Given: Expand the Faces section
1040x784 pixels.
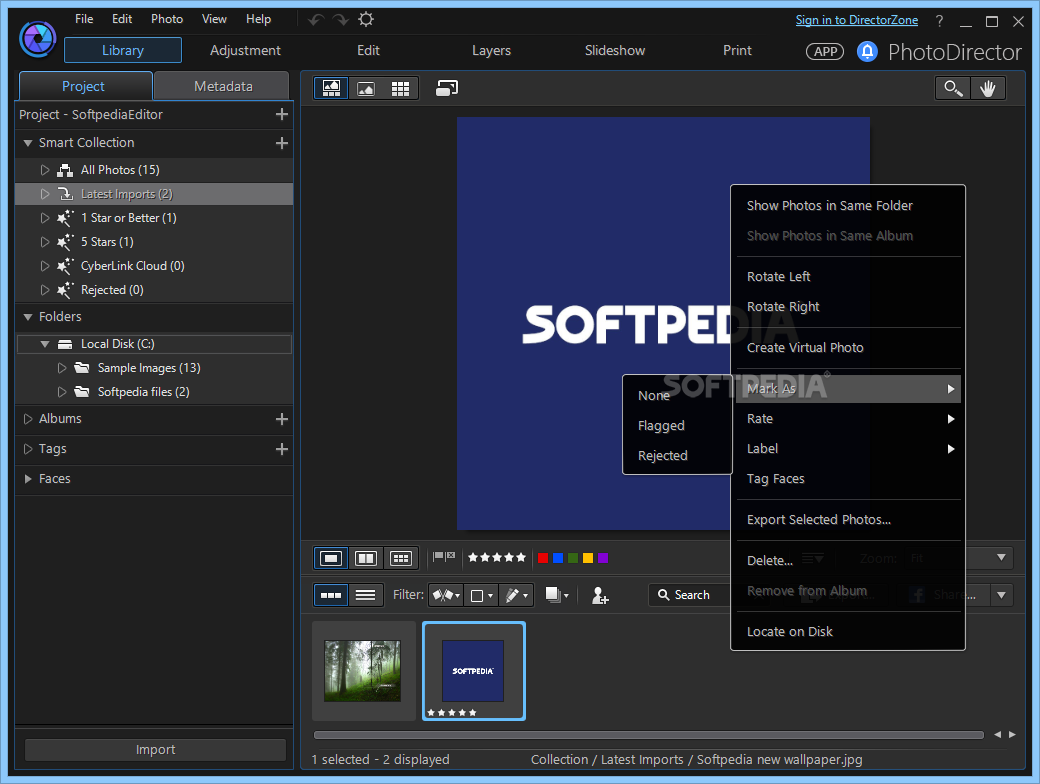Looking at the screenshot, I should [28, 479].
